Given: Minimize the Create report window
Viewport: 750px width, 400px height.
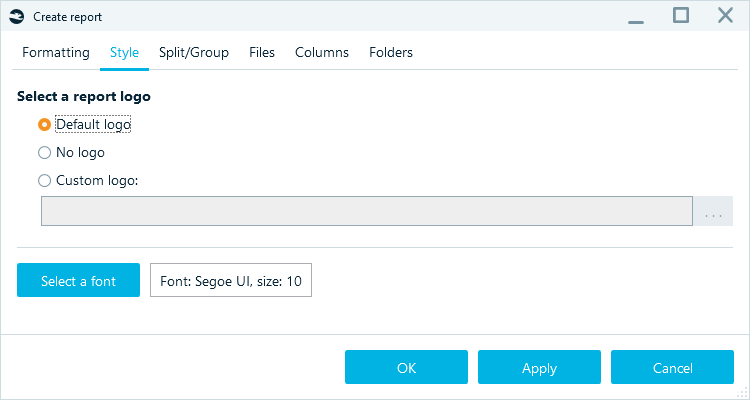Looking at the screenshot, I should [x=636, y=17].
